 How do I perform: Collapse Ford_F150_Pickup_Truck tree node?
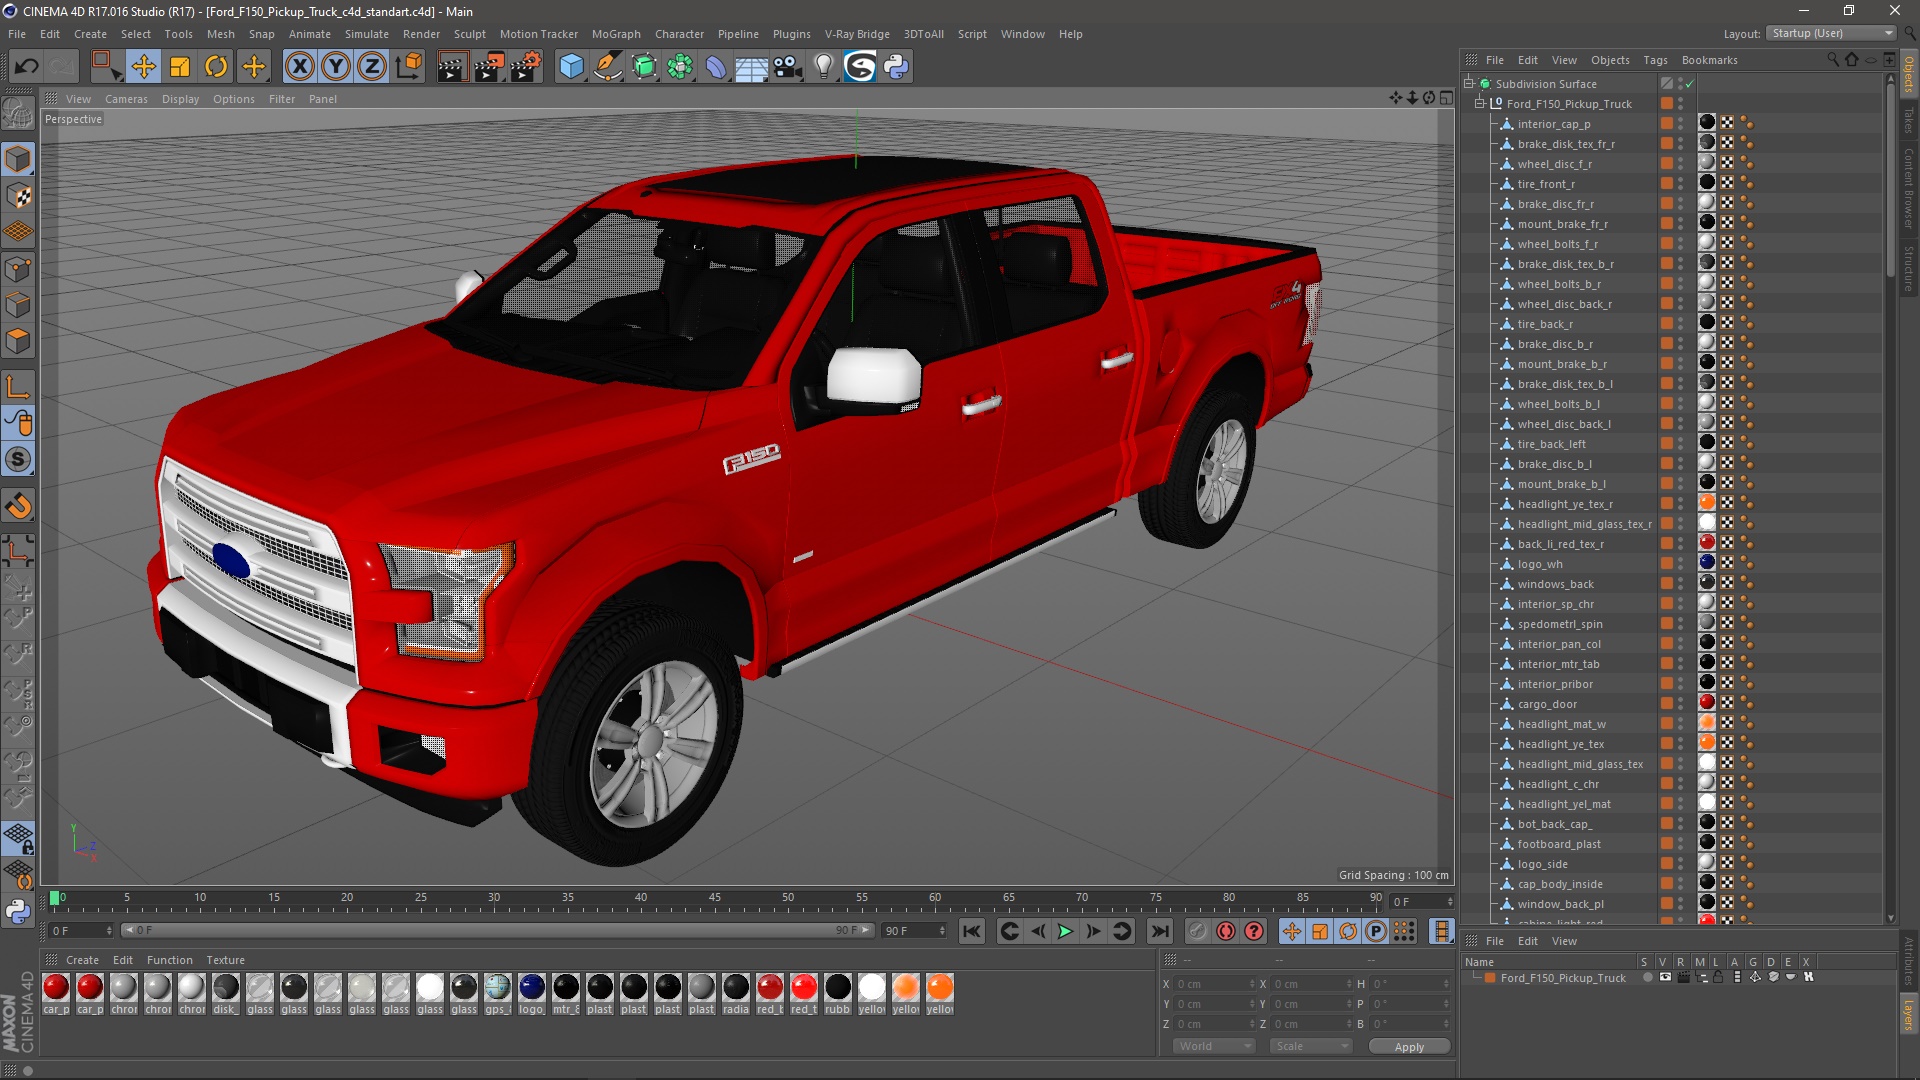coord(1480,103)
